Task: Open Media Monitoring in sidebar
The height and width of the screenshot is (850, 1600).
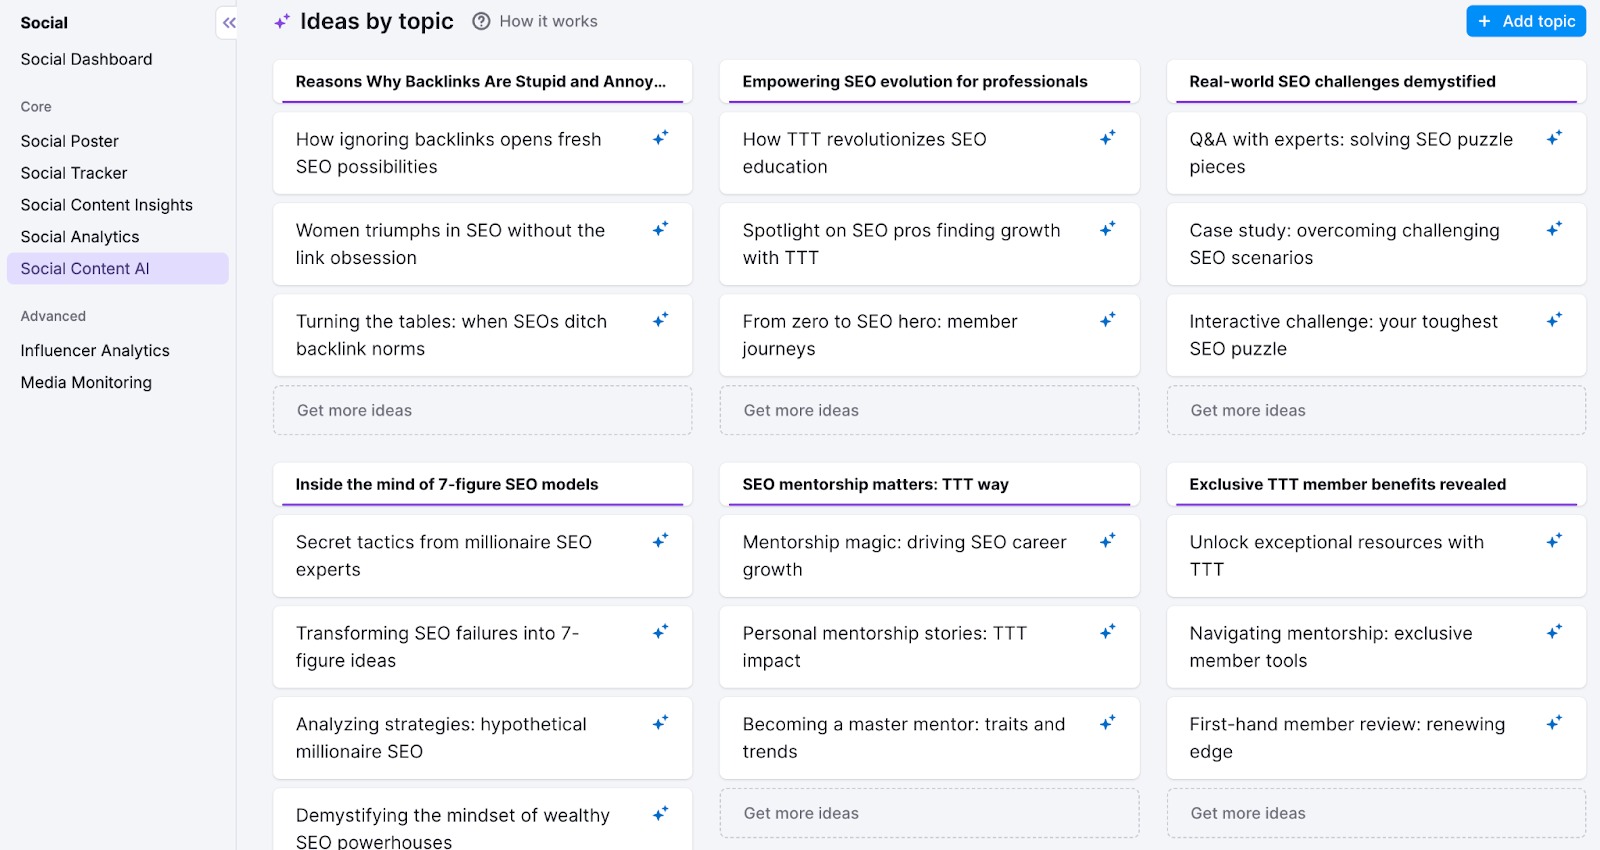Action: 86,383
